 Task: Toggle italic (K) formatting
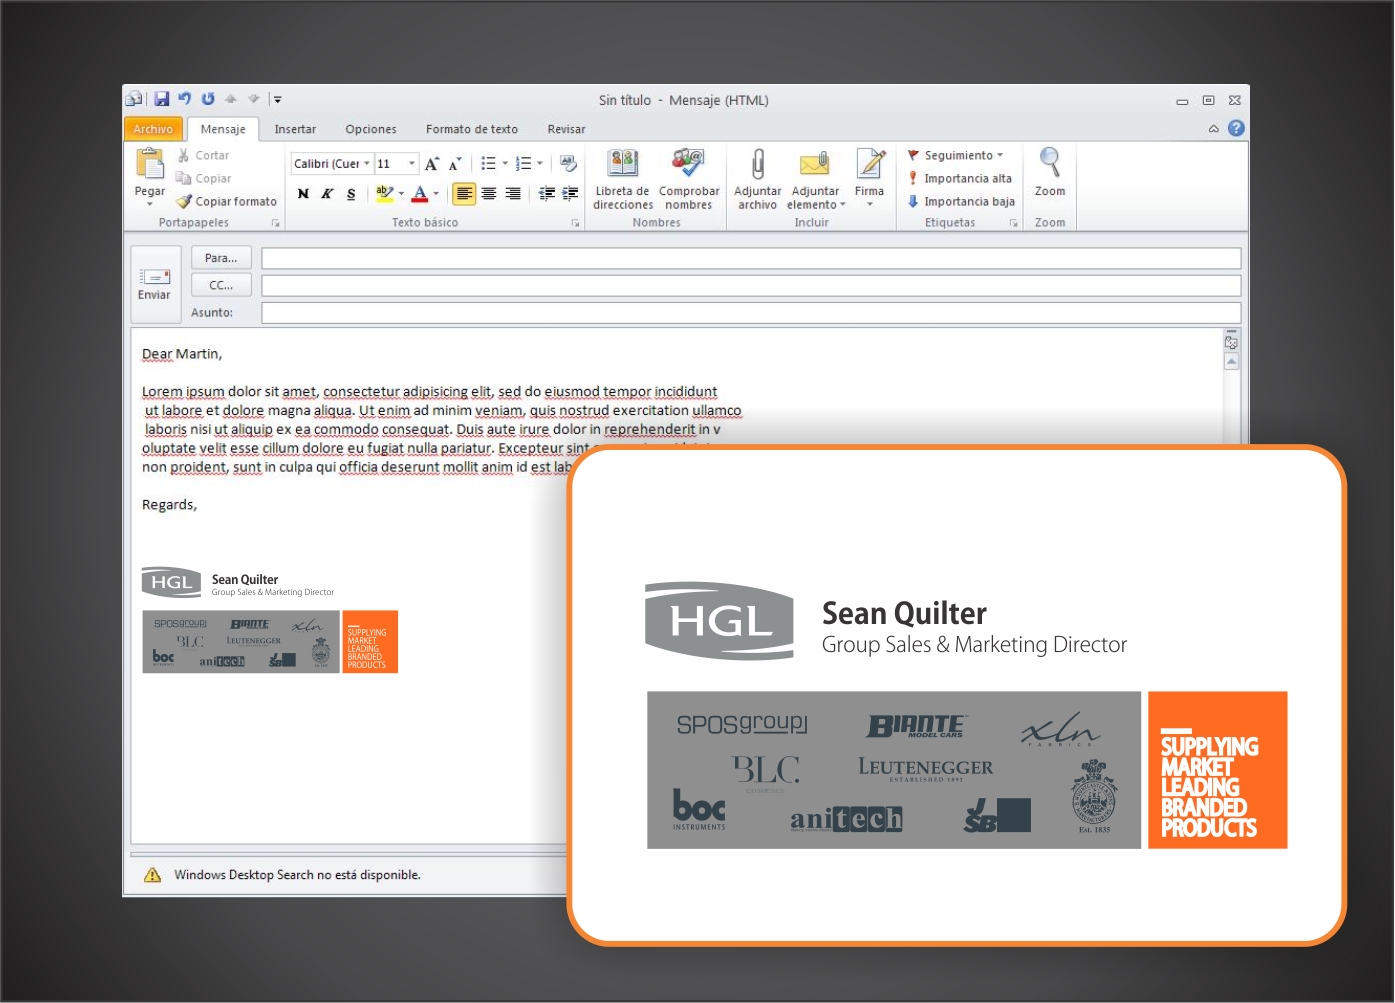[x=327, y=194]
